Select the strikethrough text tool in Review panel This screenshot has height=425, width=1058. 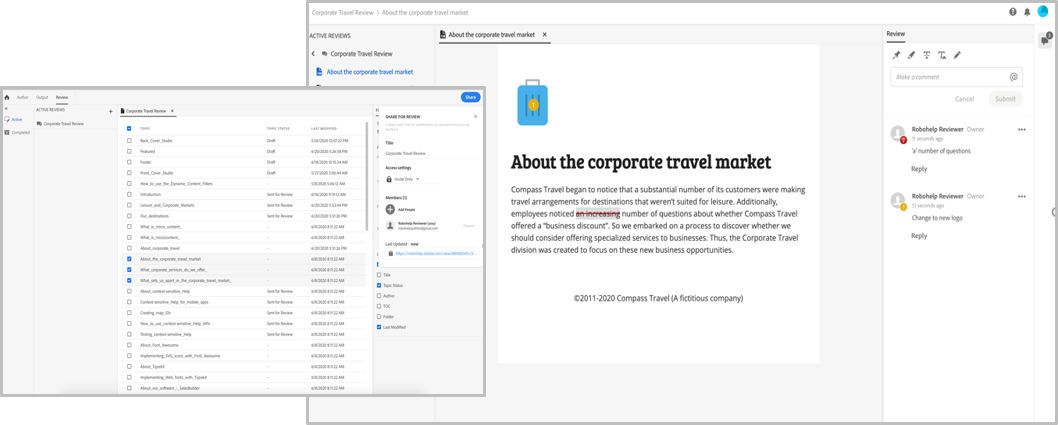926,55
